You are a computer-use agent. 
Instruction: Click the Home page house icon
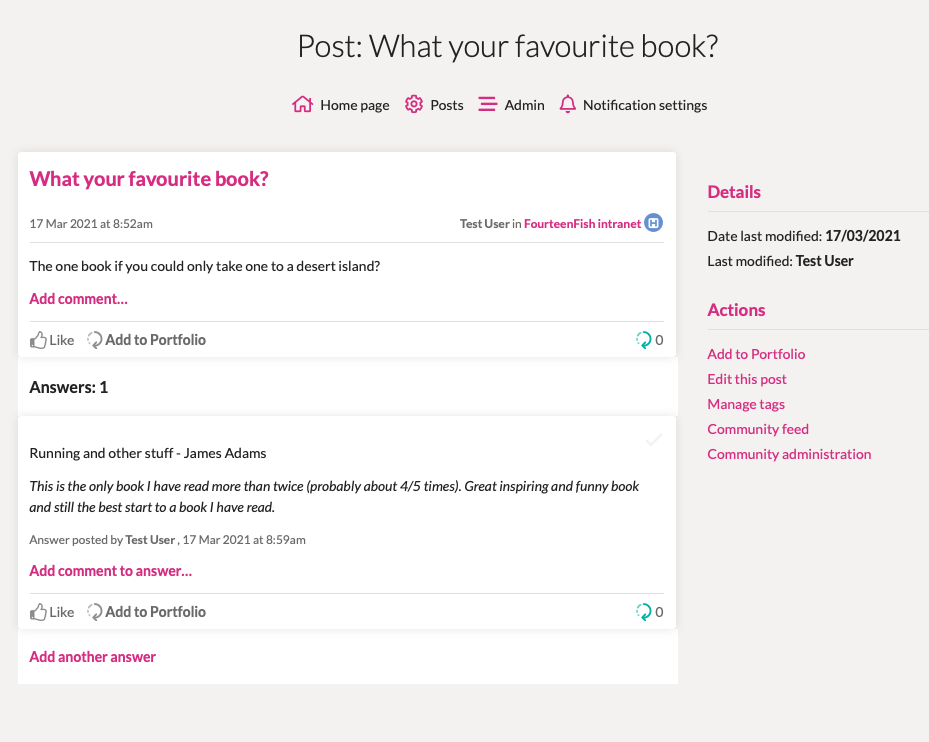(302, 104)
